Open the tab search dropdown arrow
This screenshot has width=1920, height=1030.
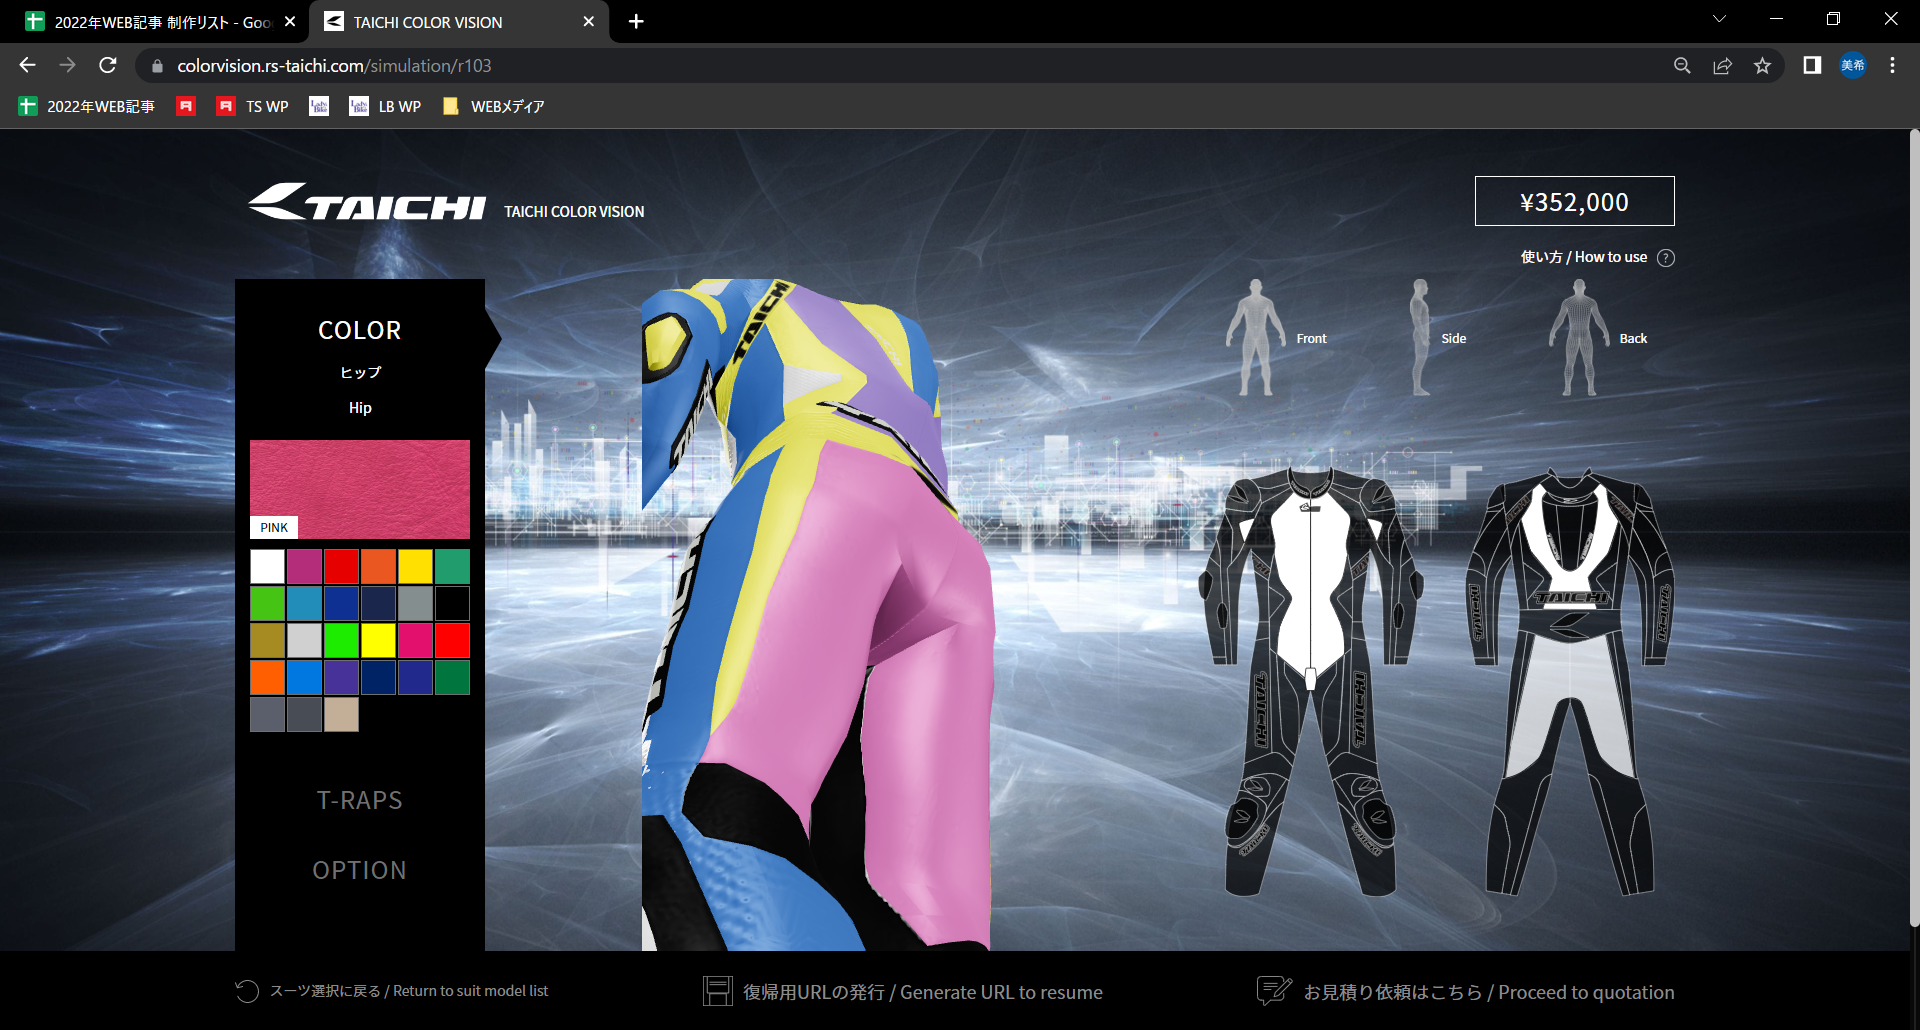click(1719, 19)
